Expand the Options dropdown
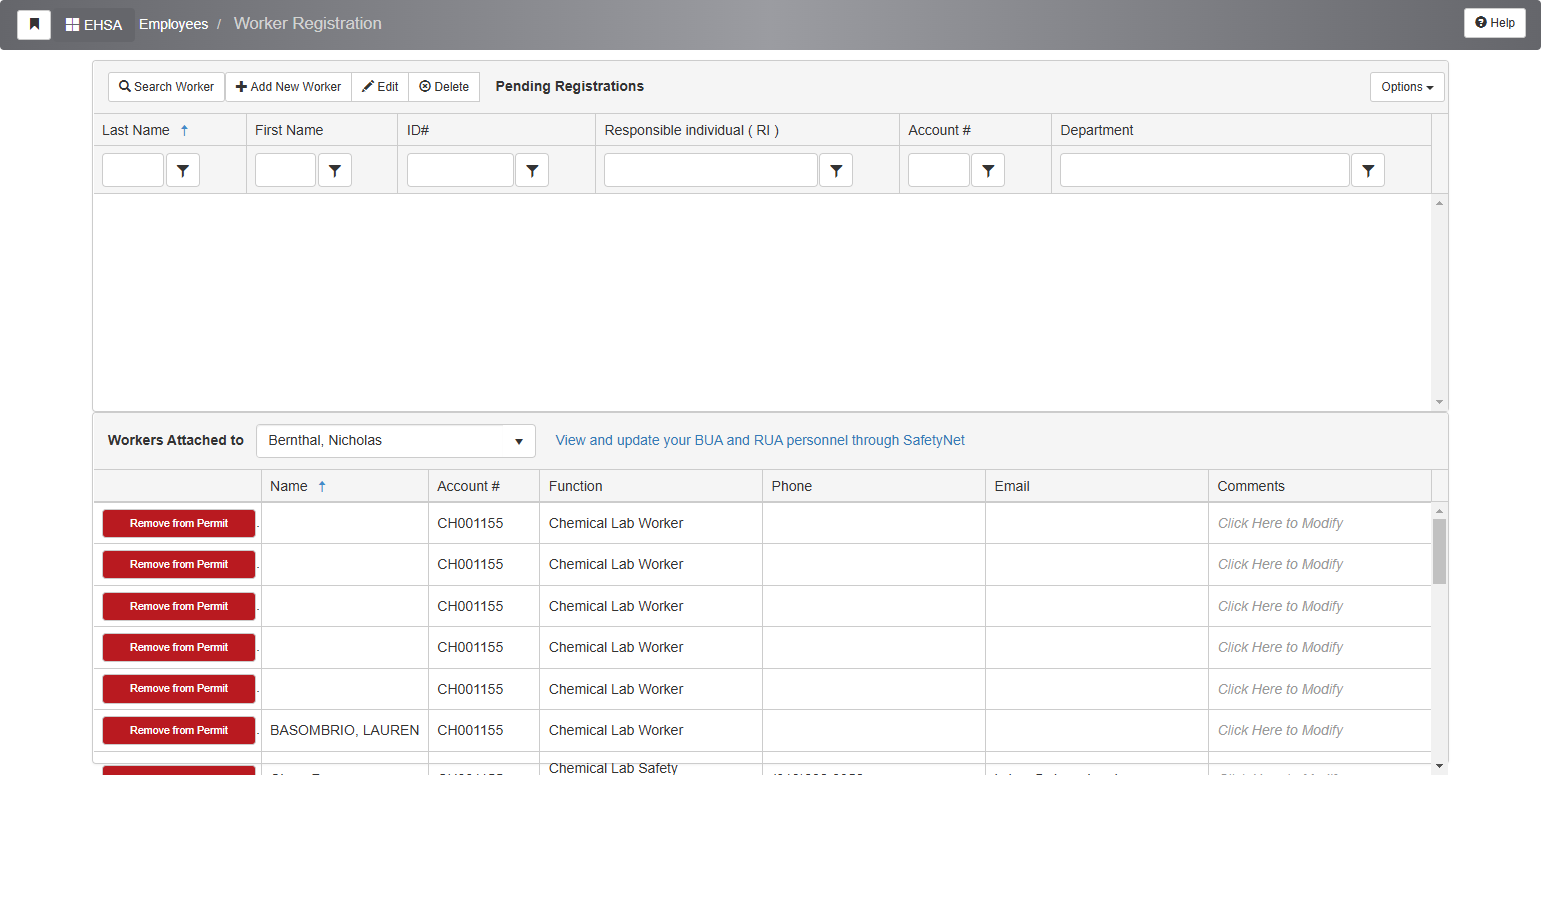The image size is (1541, 911). click(1407, 87)
